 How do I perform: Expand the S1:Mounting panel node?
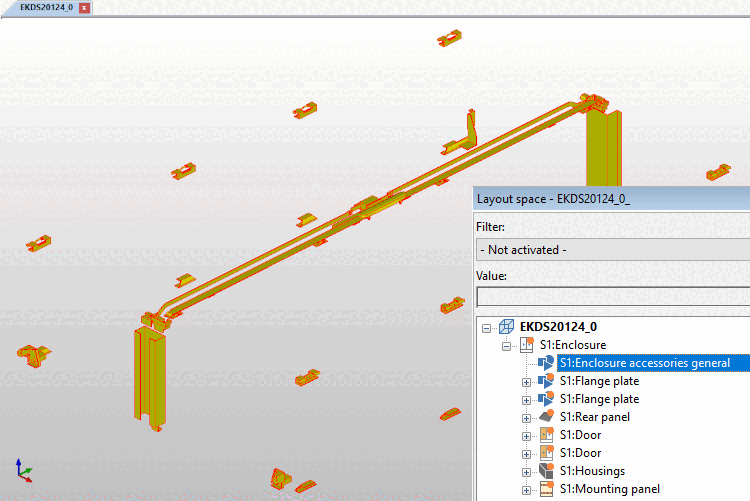[526, 490]
